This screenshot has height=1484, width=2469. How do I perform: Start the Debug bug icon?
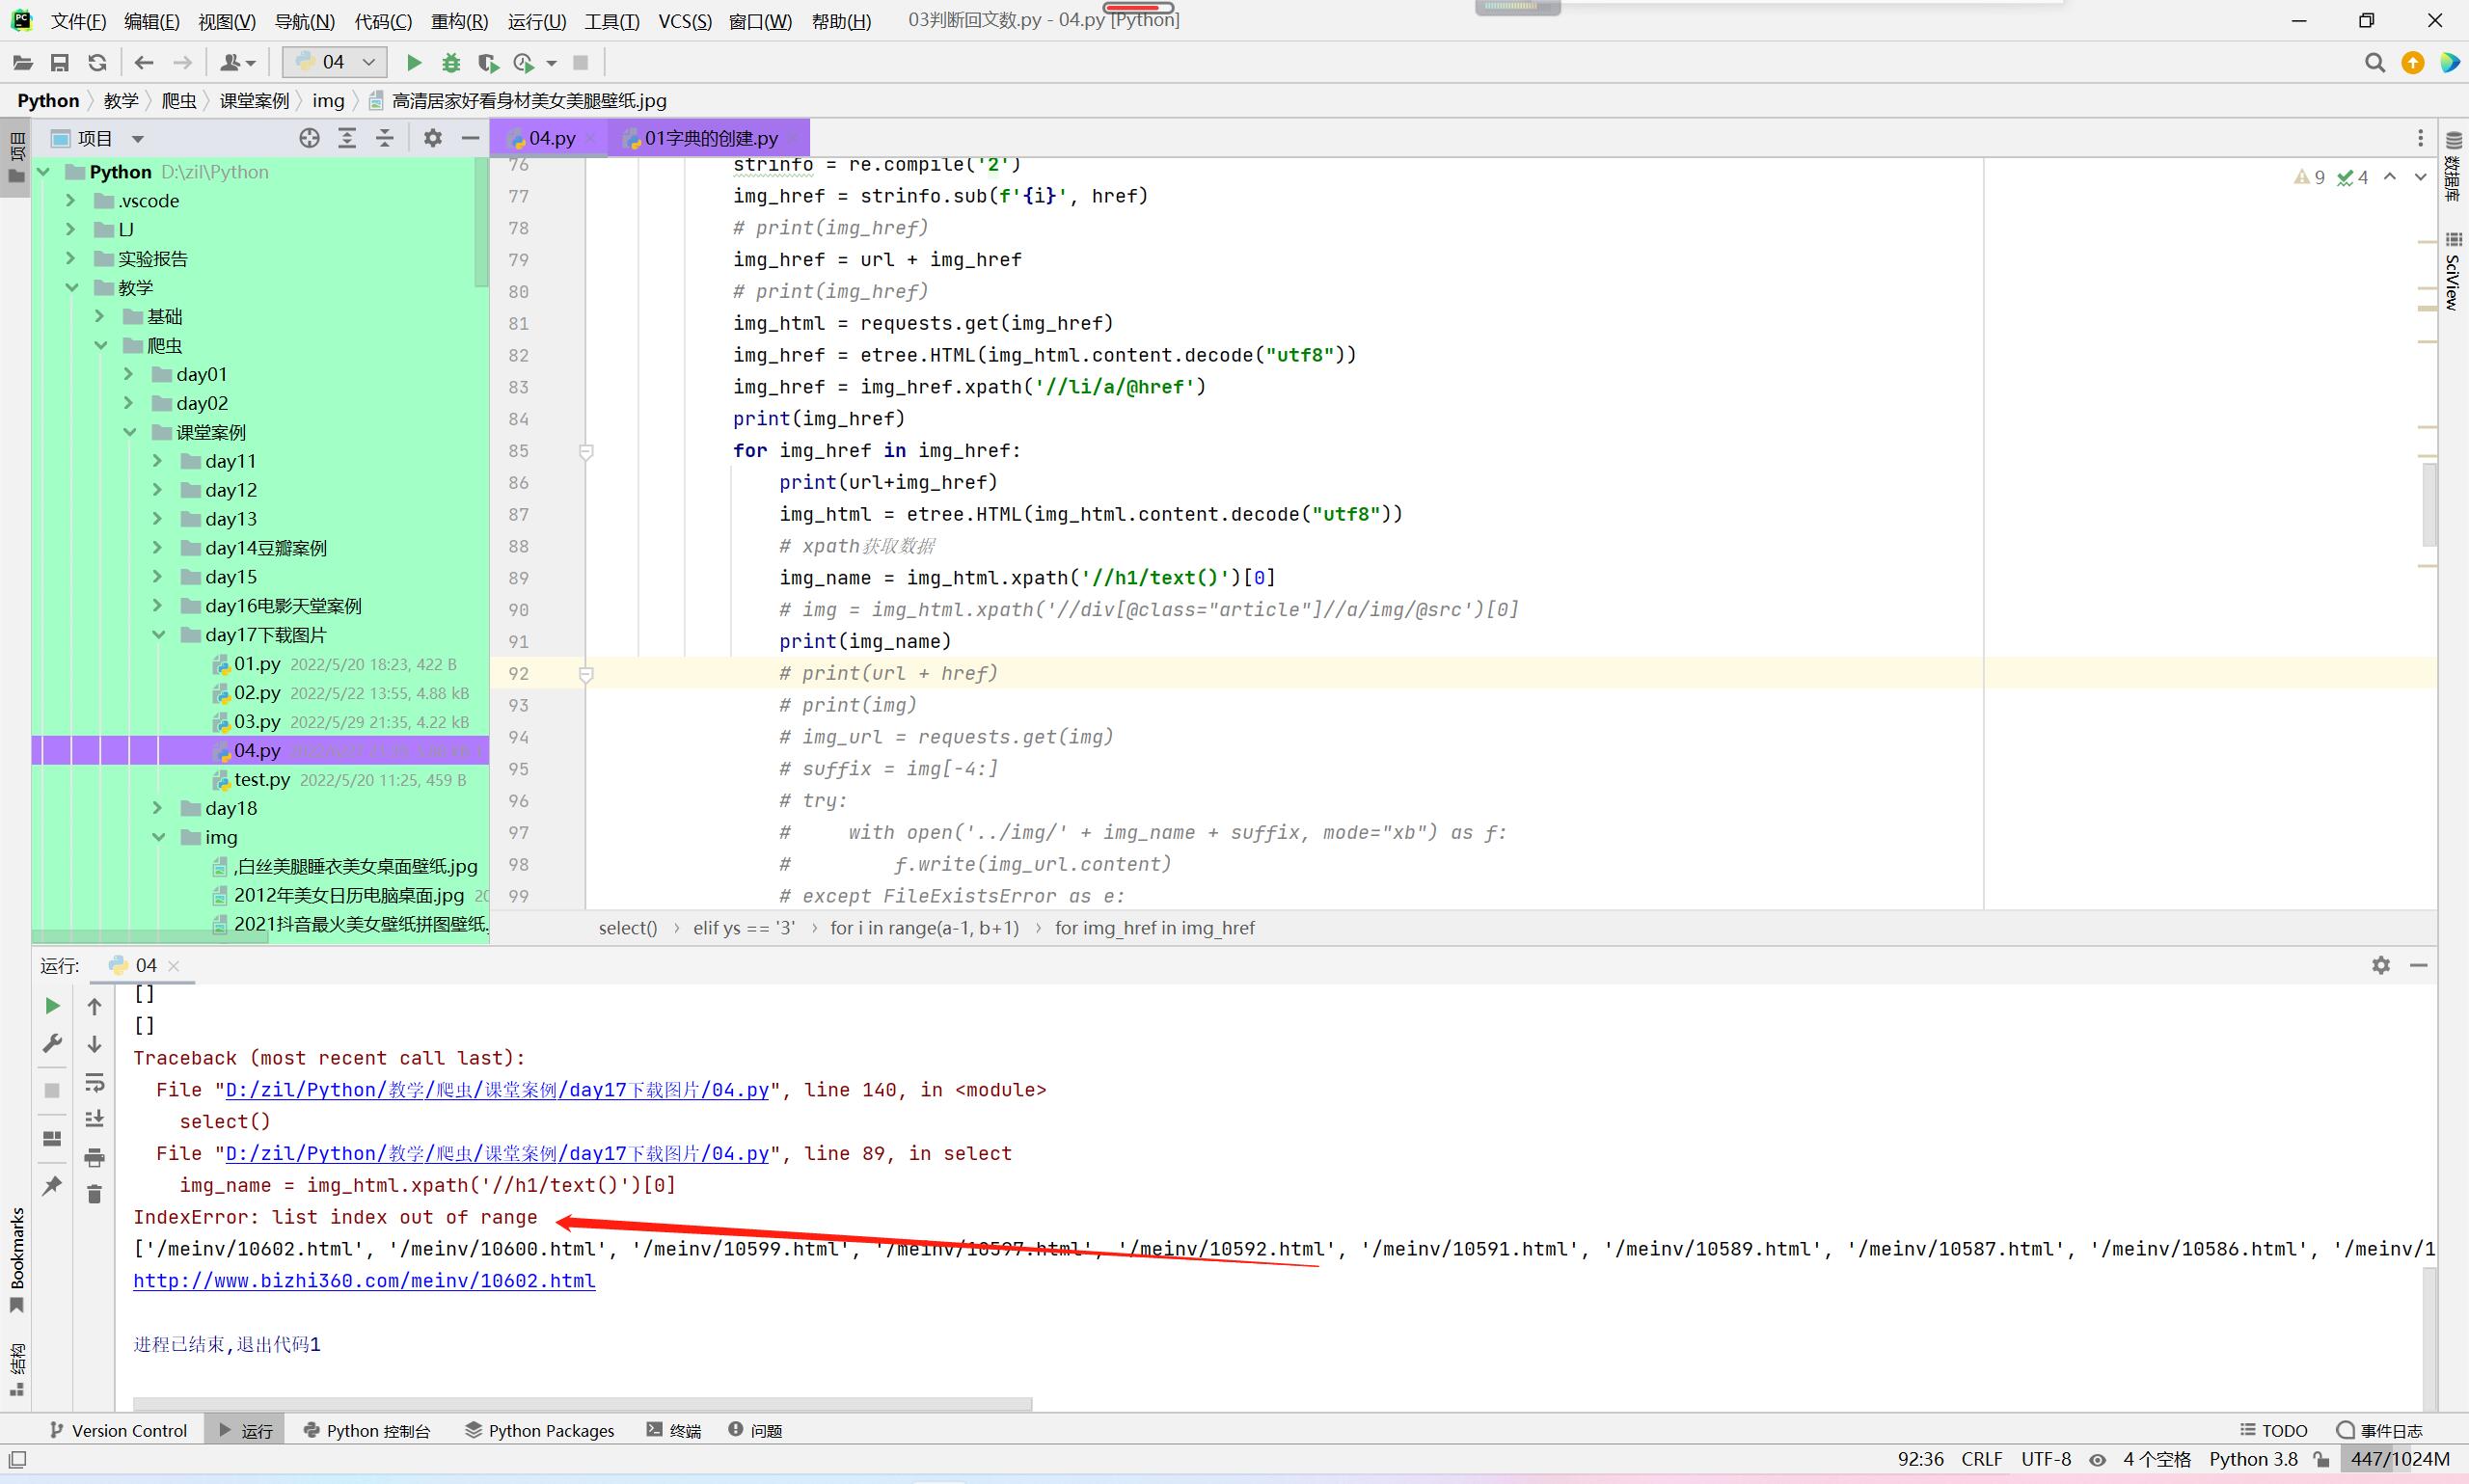tap(451, 63)
